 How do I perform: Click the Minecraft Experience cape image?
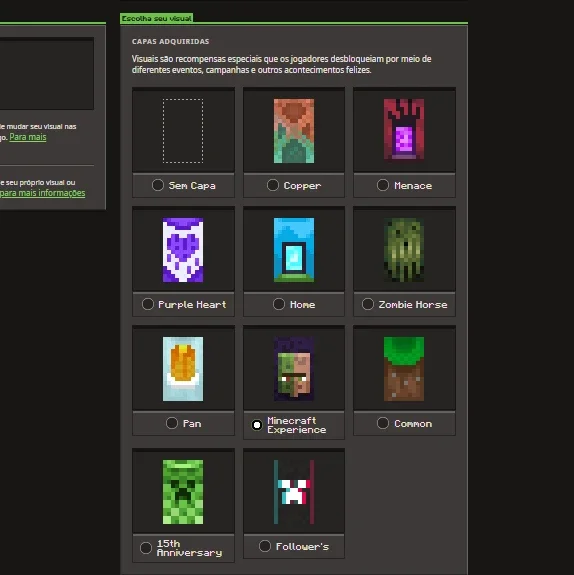click(294, 369)
